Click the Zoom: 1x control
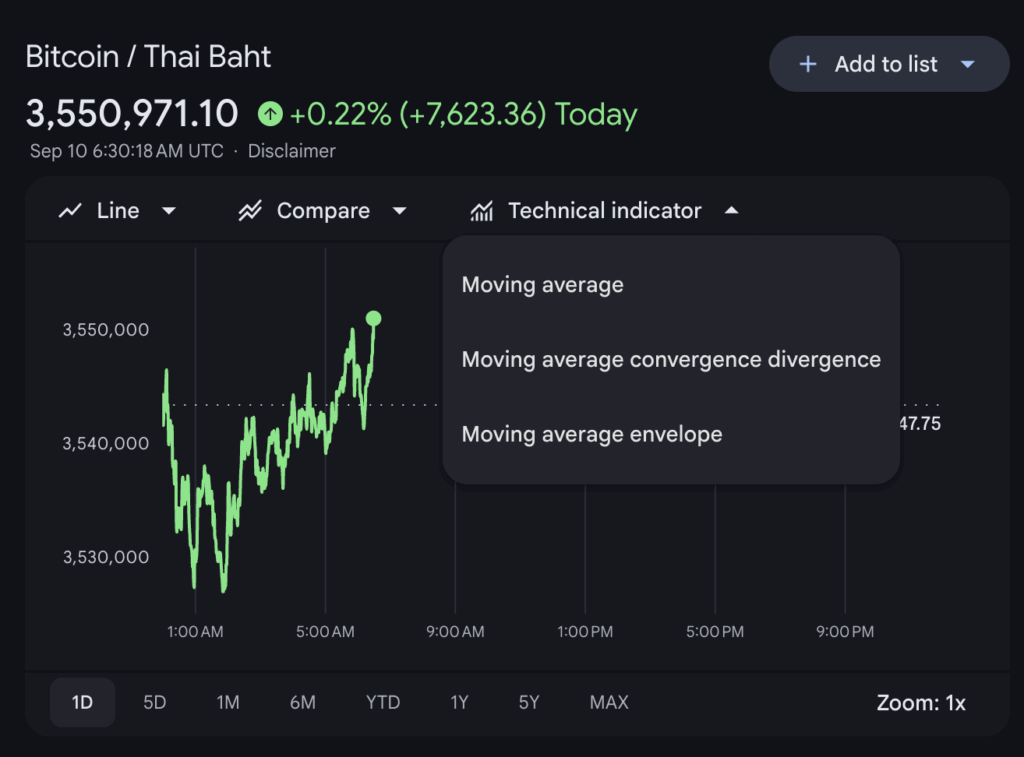This screenshot has height=757, width=1024. [x=921, y=702]
